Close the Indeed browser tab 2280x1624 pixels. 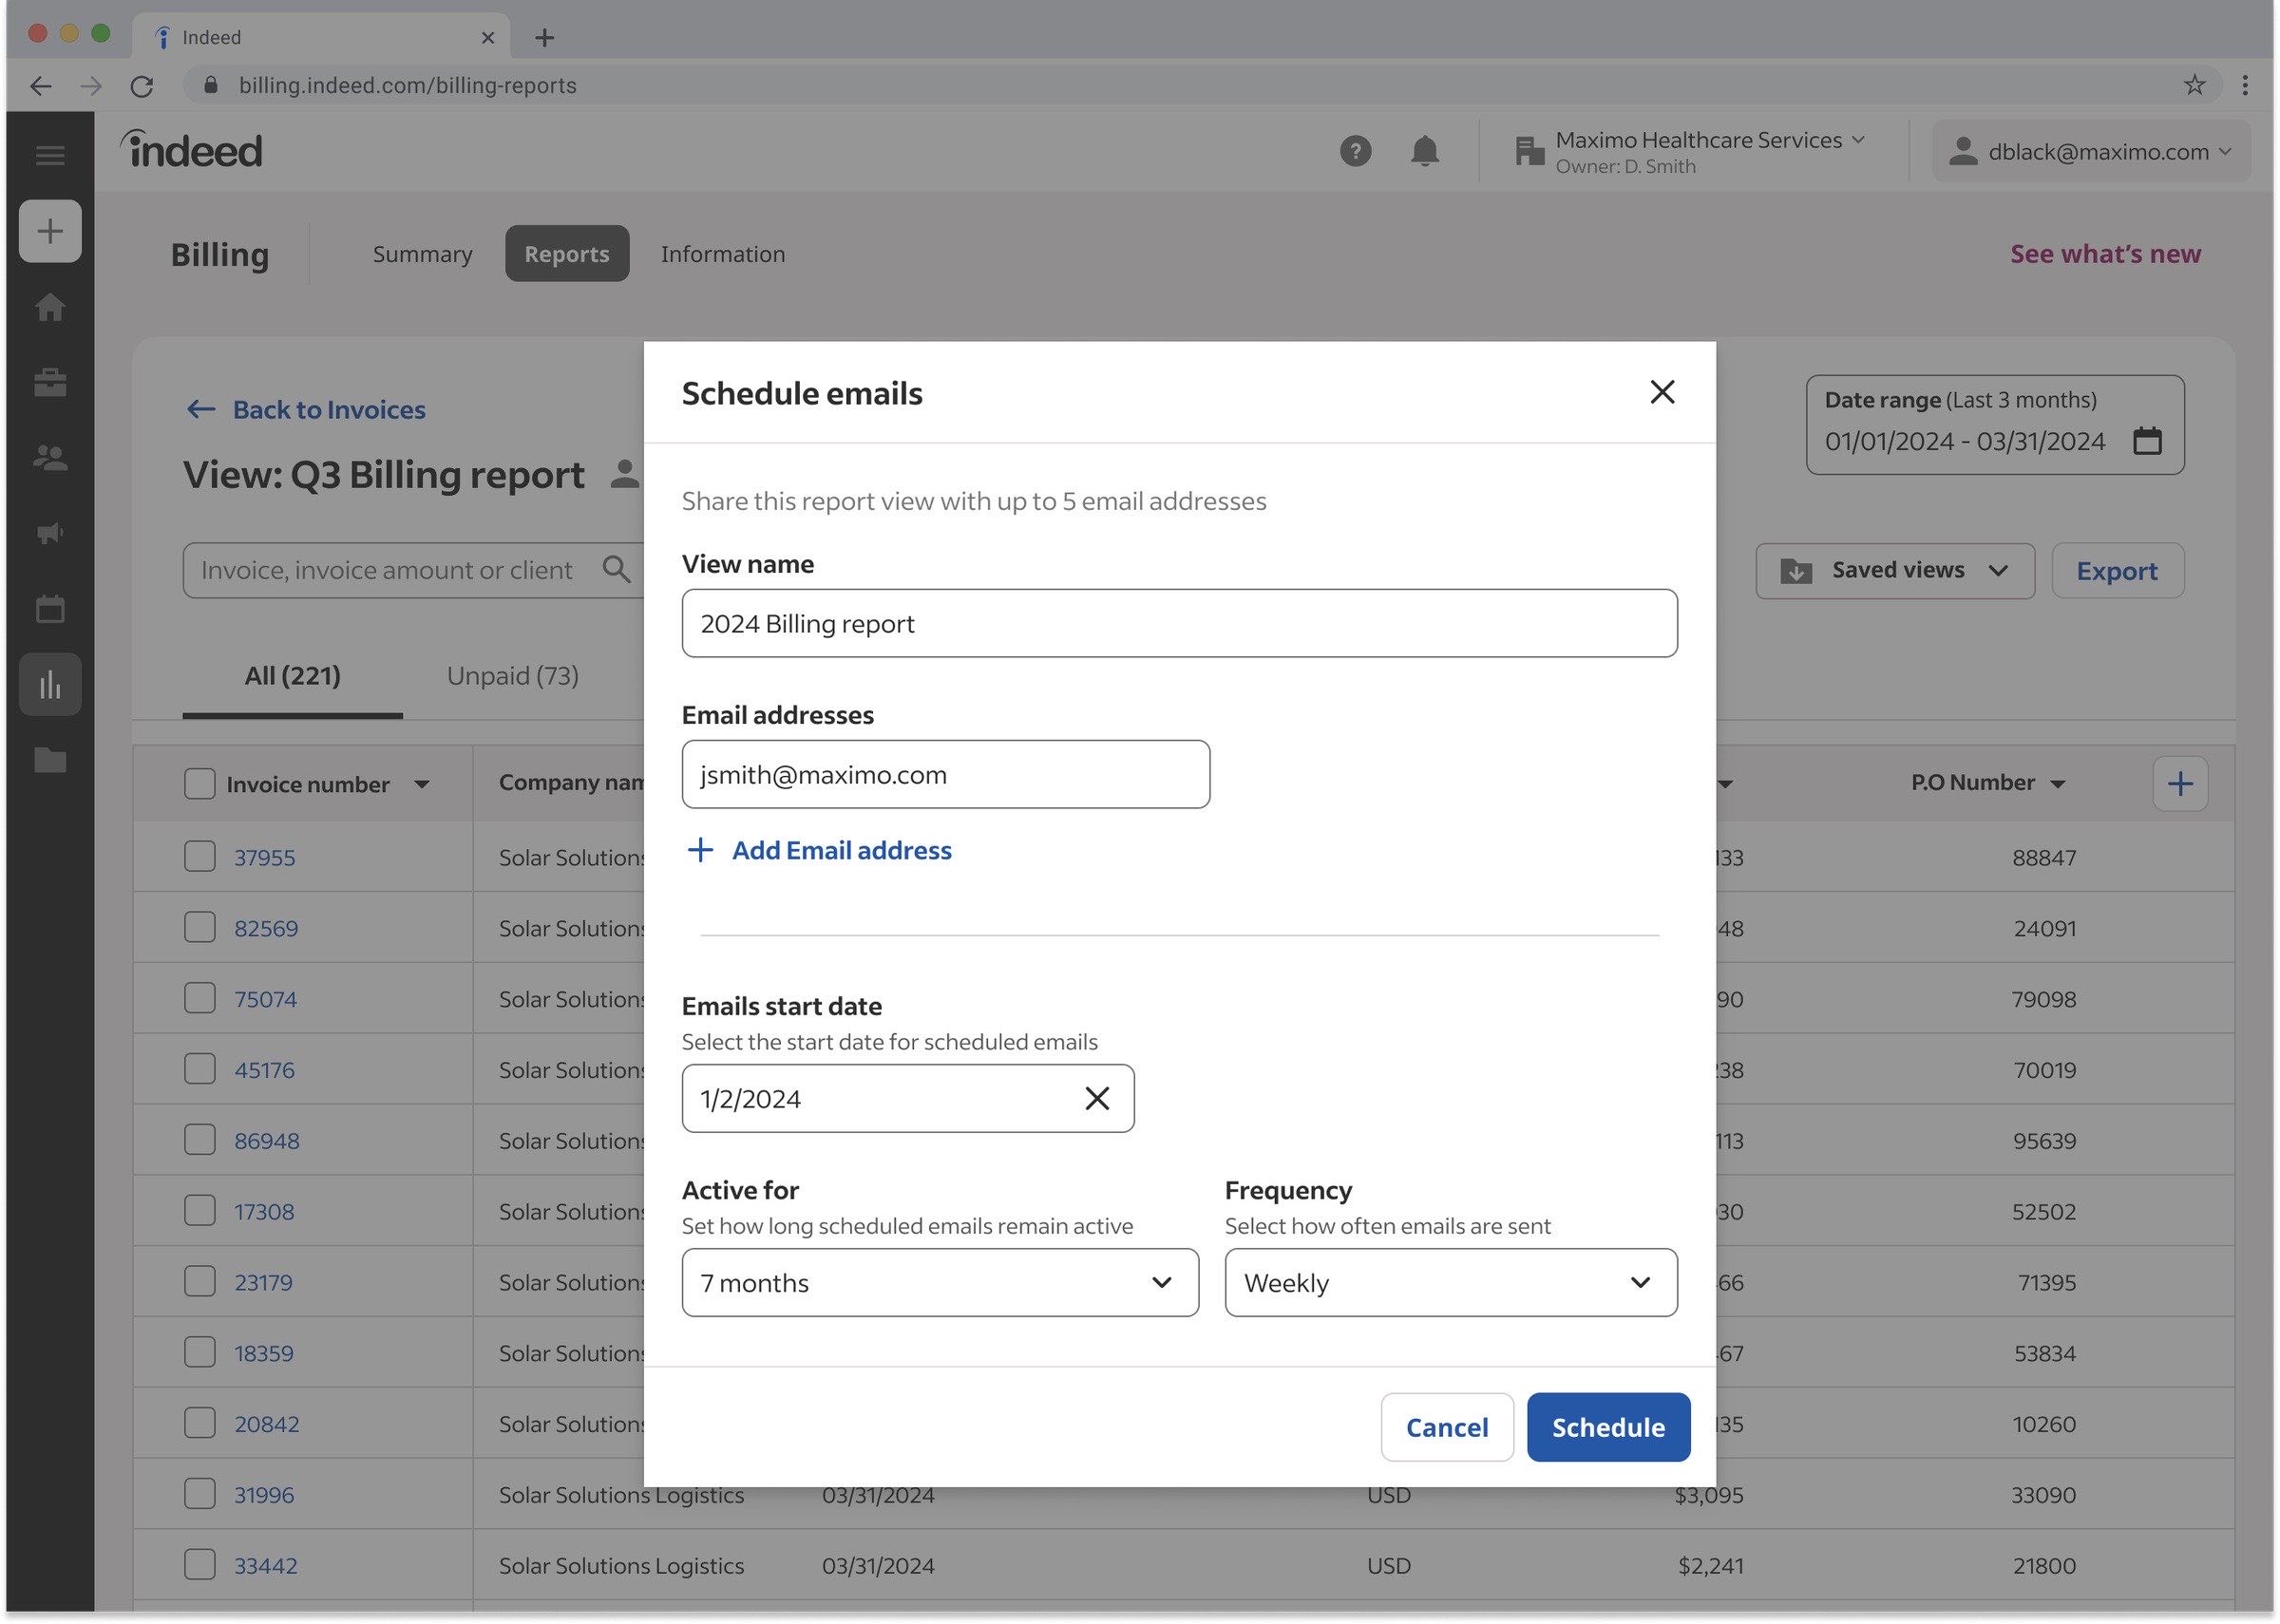click(x=488, y=38)
